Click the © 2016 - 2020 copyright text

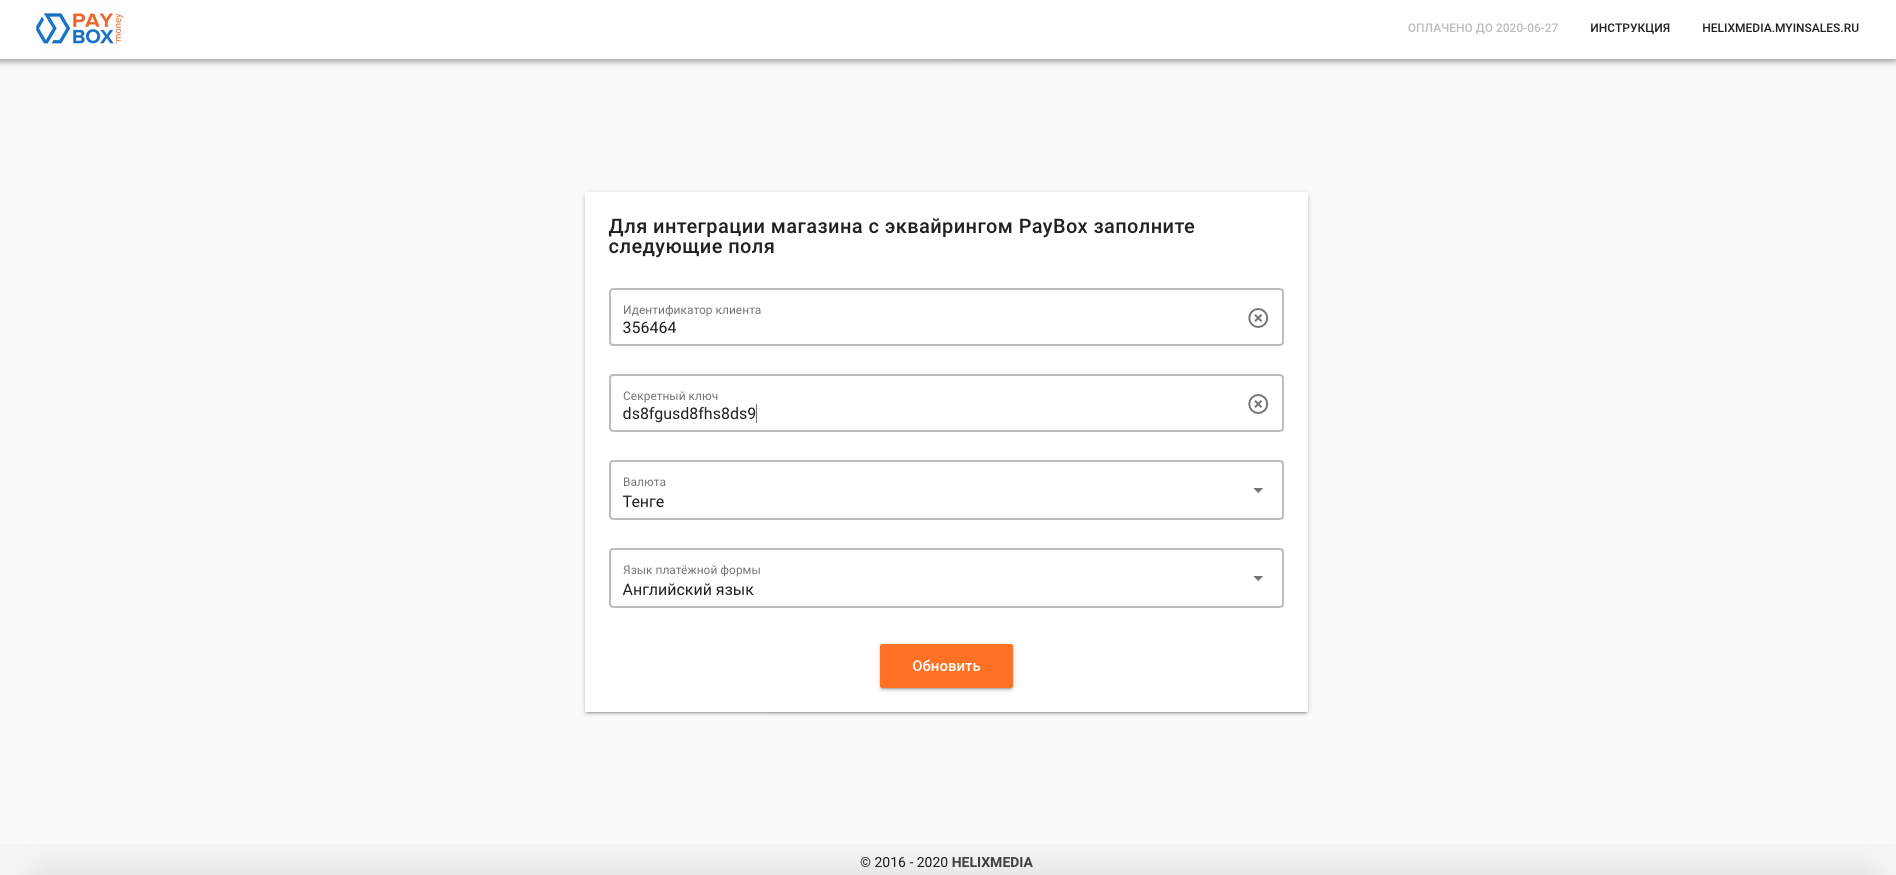(x=903, y=862)
